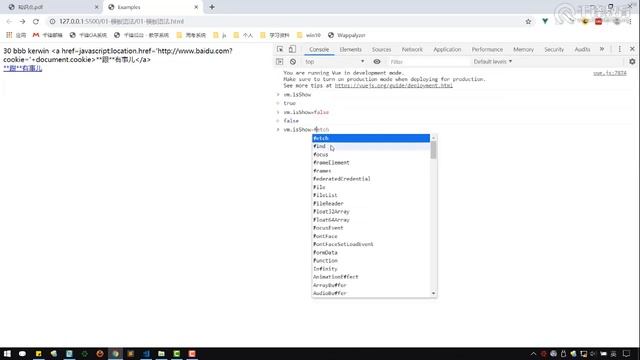Click the 'true' console output line
The height and width of the screenshot is (360, 640).
tap(289, 103)
